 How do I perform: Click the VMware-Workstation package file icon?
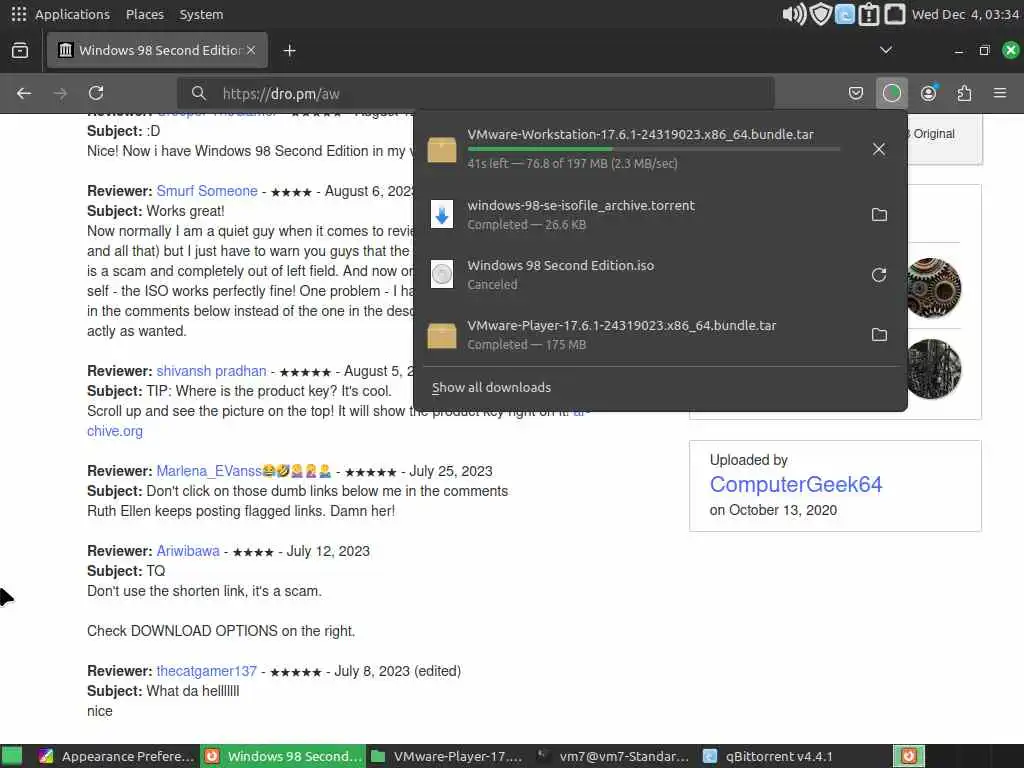(442, 150)
